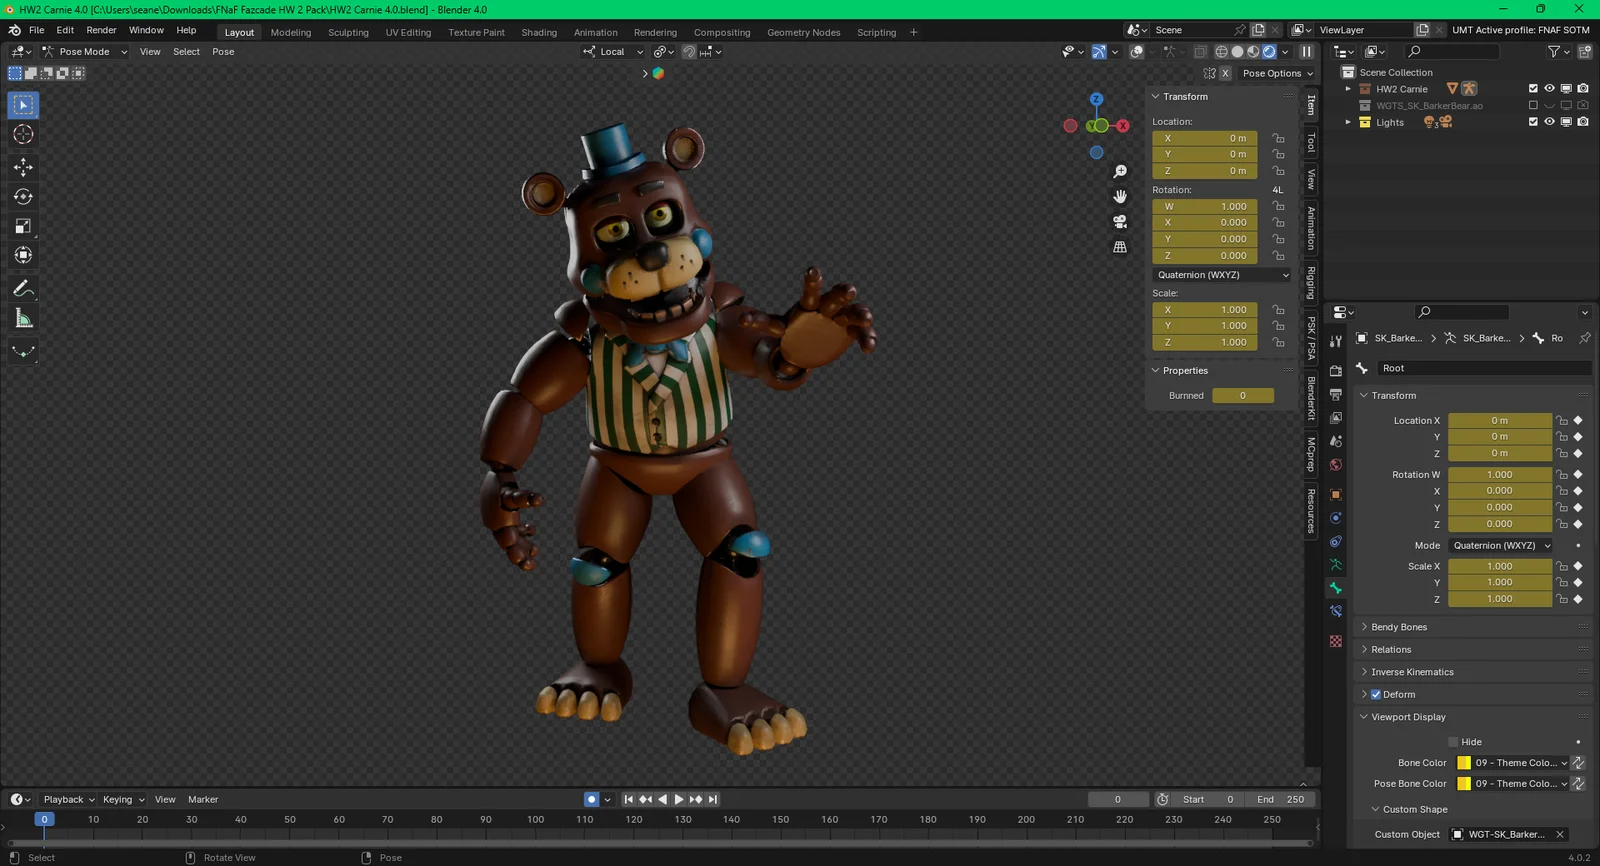Toggle the timeline auto keying record button
1600x866 pixels.
pyautogui.click(x=591, y=799)
